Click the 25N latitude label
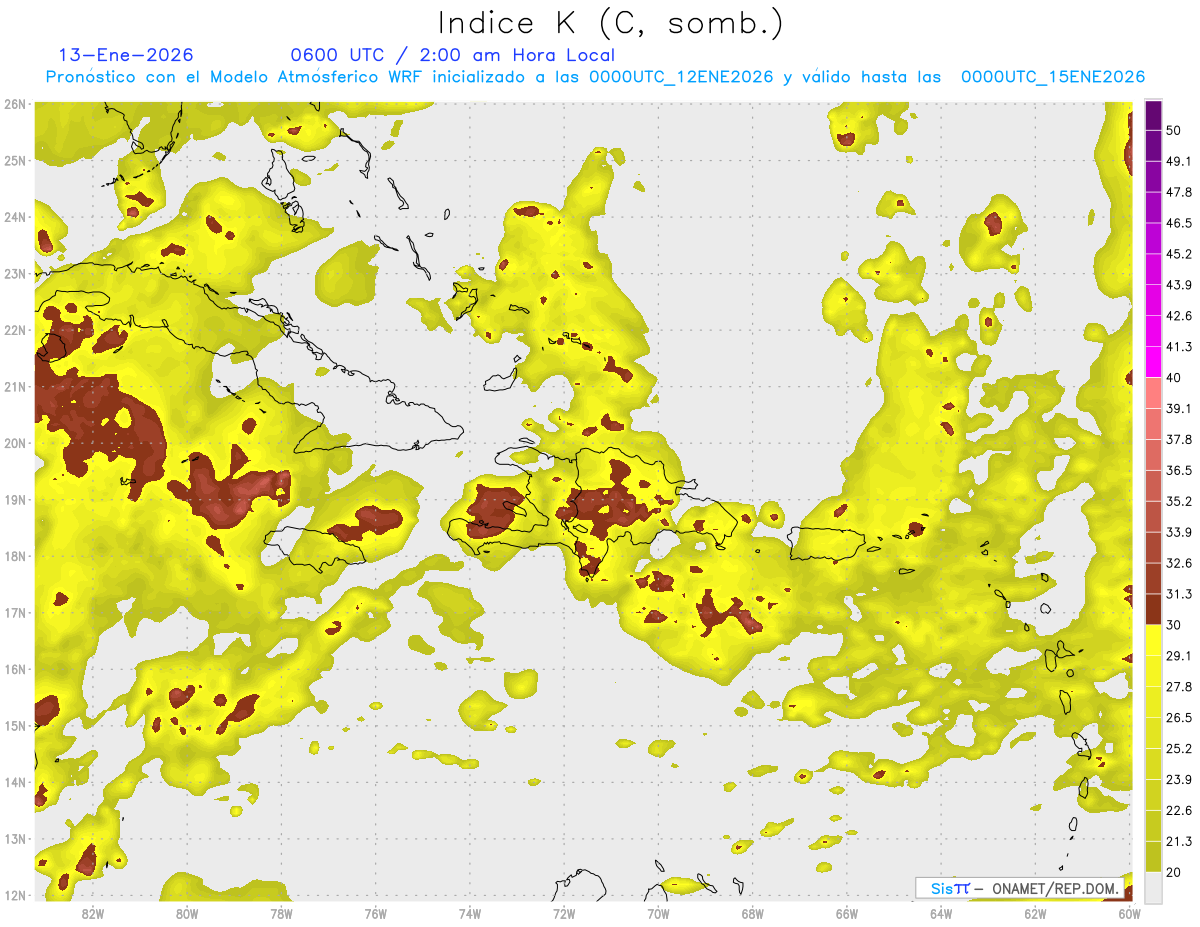Screen dimensions: 1200x927 point(15,160)
